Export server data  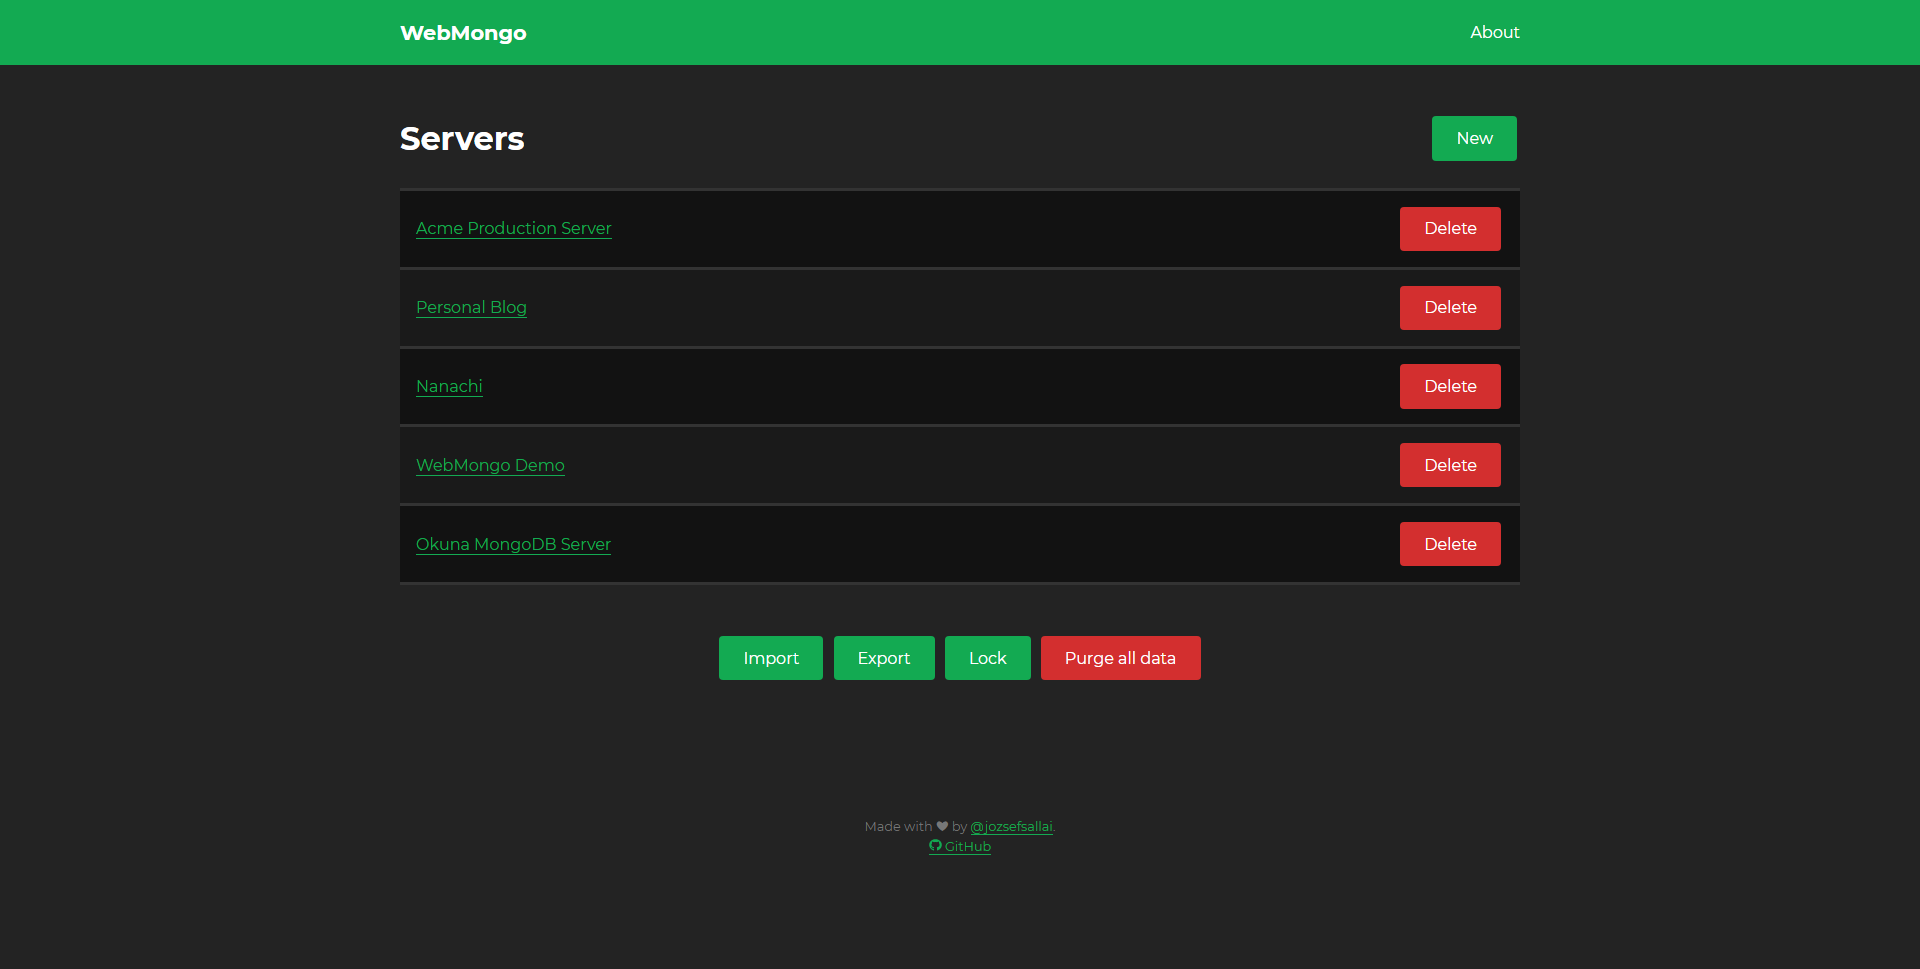pos(883,658)
